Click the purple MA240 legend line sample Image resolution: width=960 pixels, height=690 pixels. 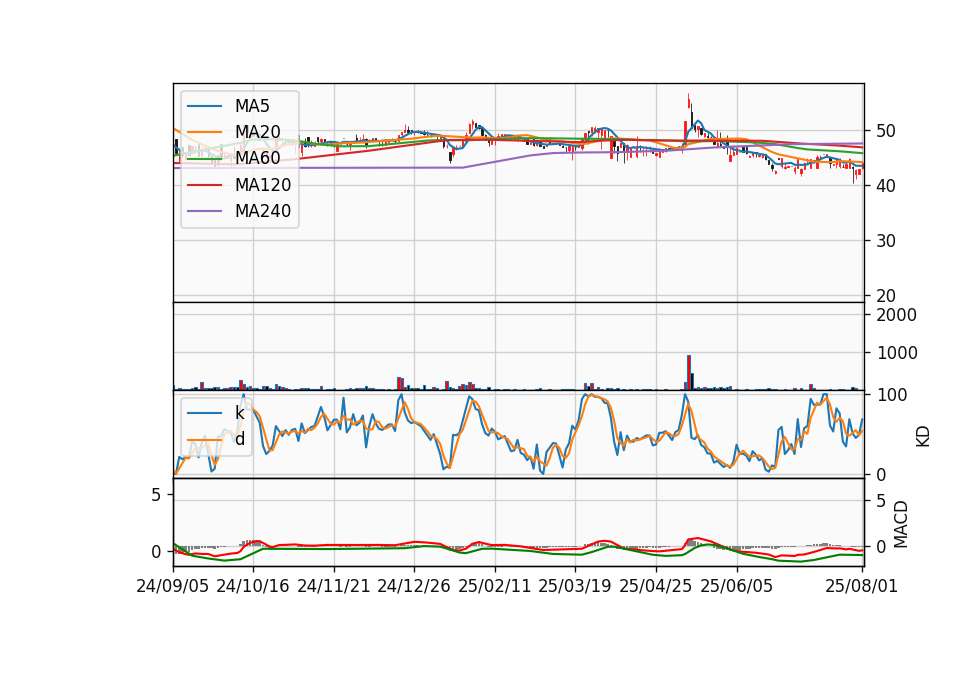pyautogui.click(x=204, y=211)
